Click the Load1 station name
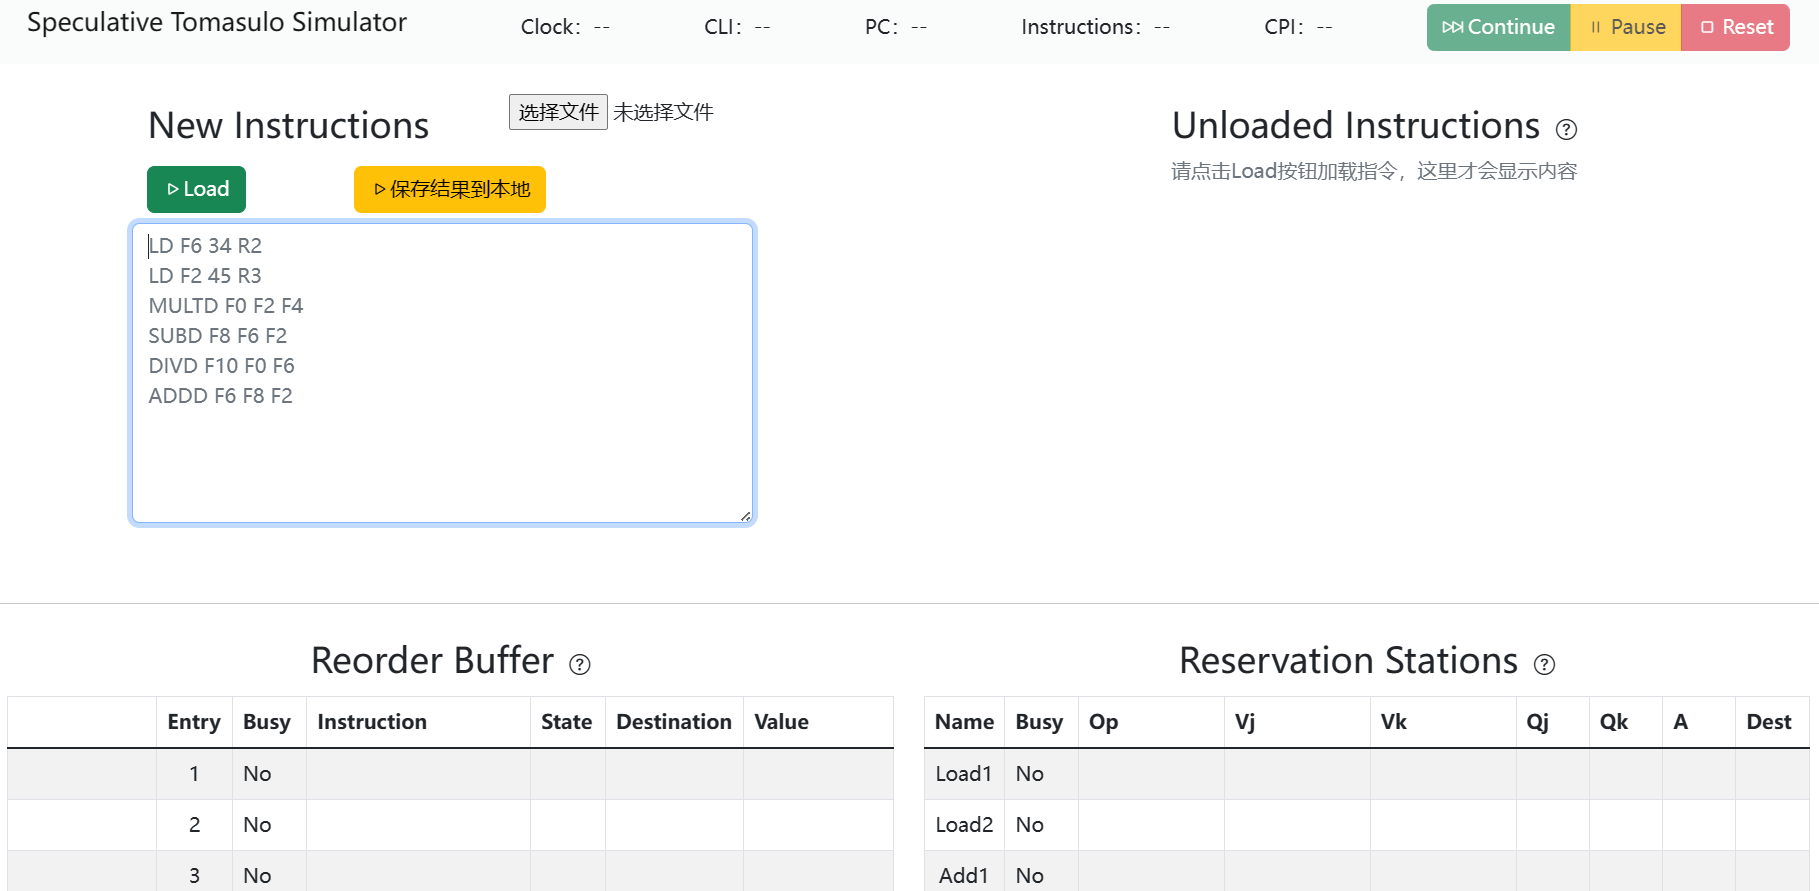 pyautogui.click(x=964, y=774)
